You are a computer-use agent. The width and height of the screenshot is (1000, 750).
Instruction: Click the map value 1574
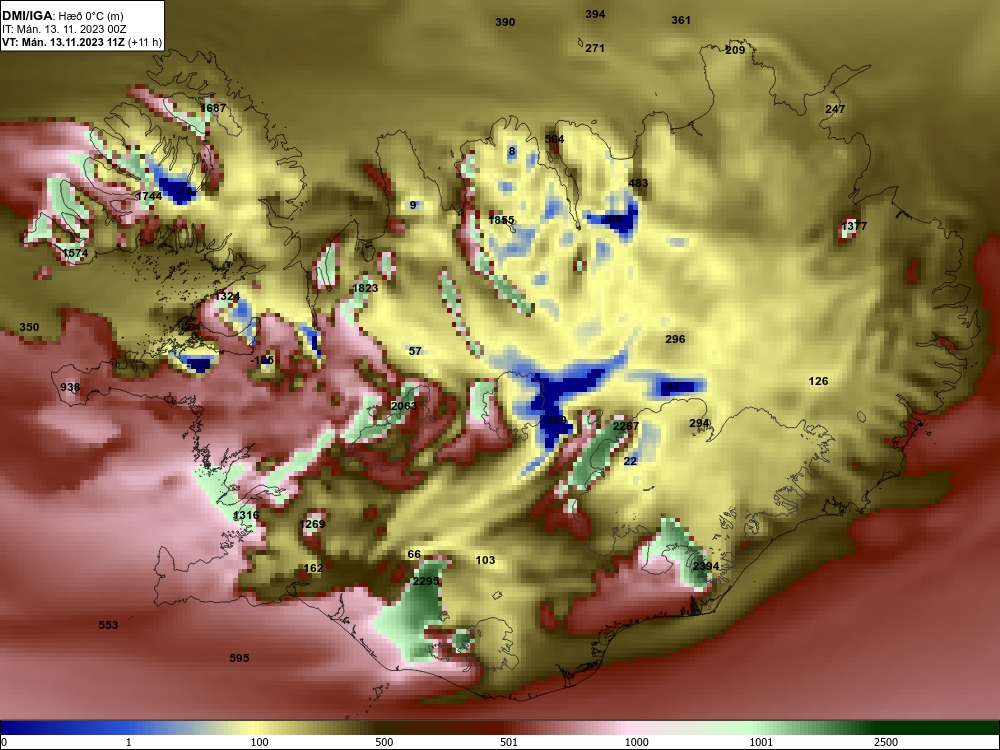[x=75, y=253]
